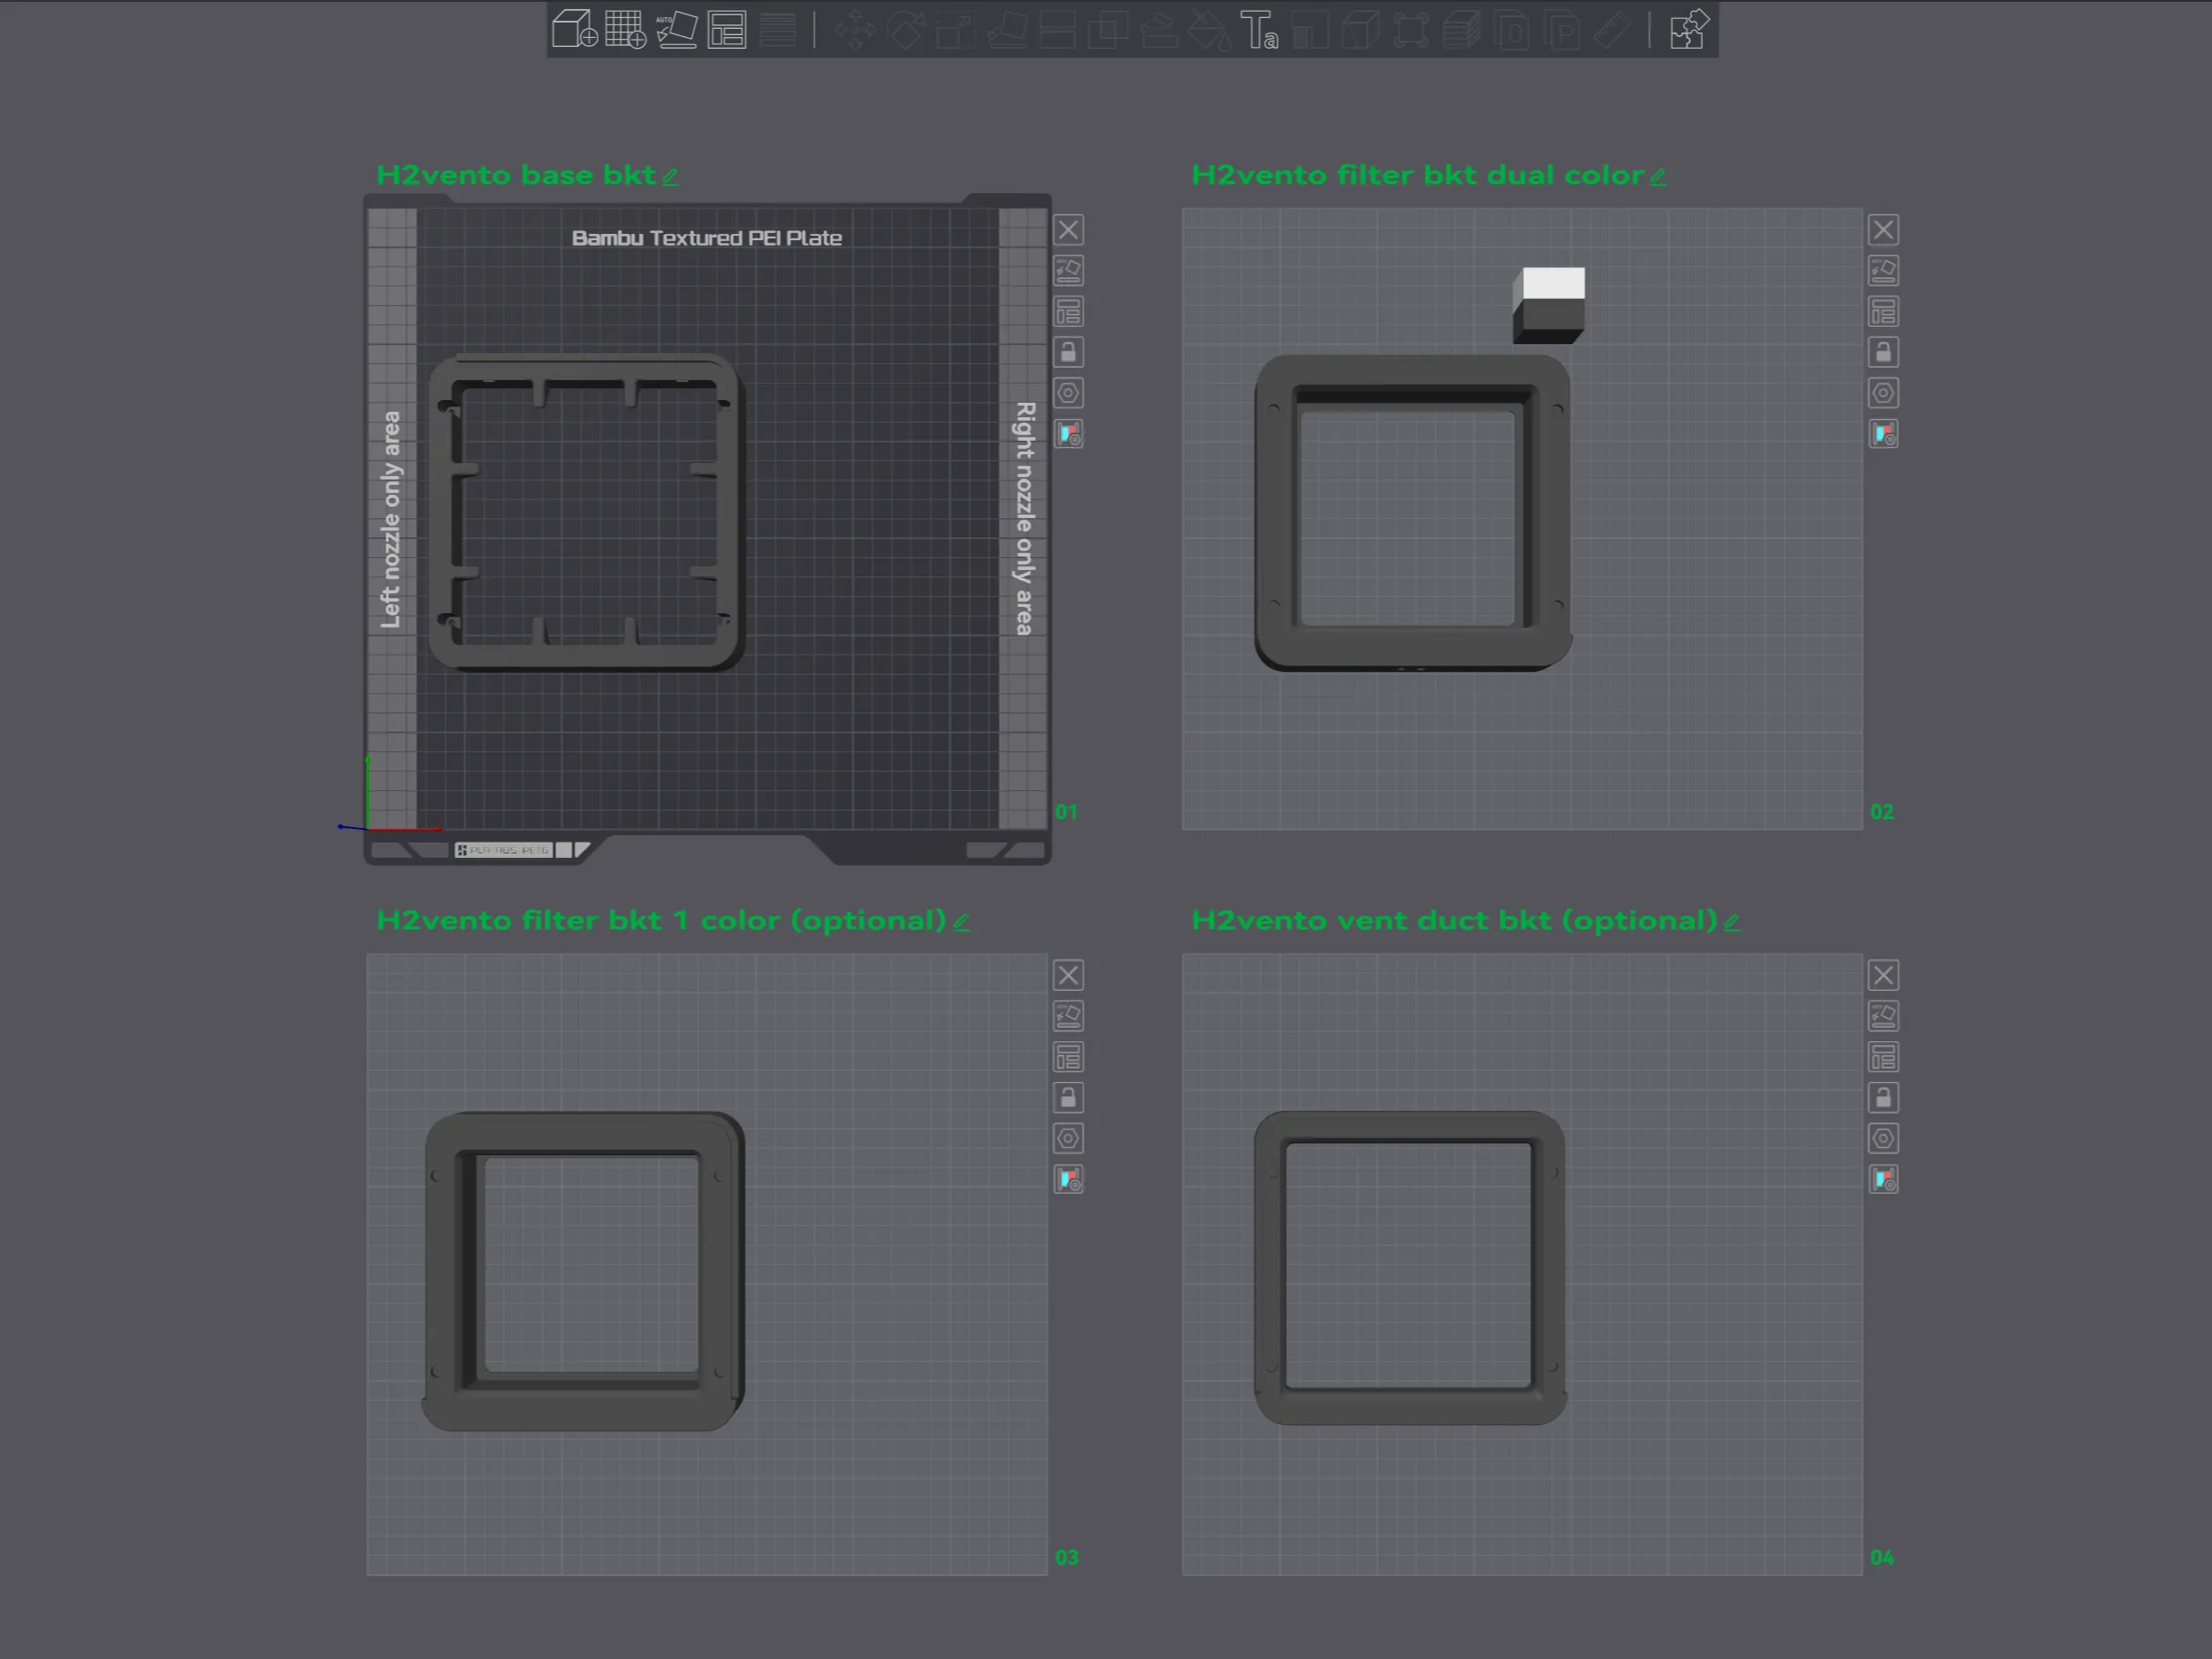Open filament mapping for H2vento base bkt plate

pos(1068,434)
